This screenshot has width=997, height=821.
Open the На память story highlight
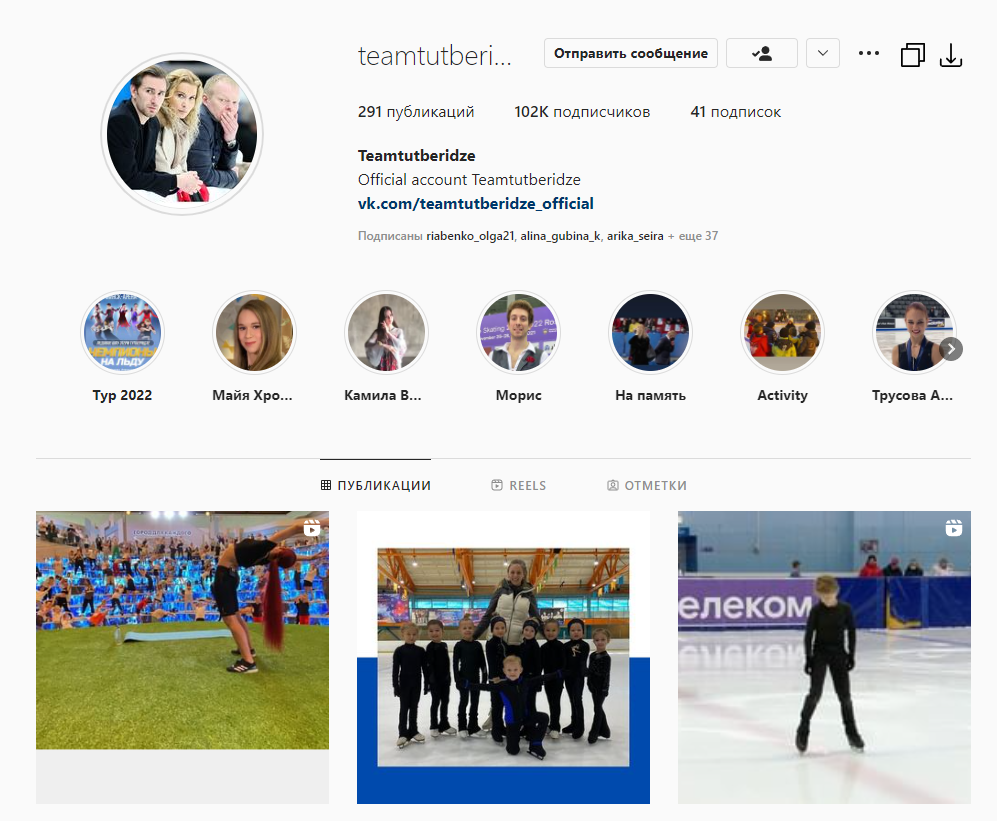650,333
